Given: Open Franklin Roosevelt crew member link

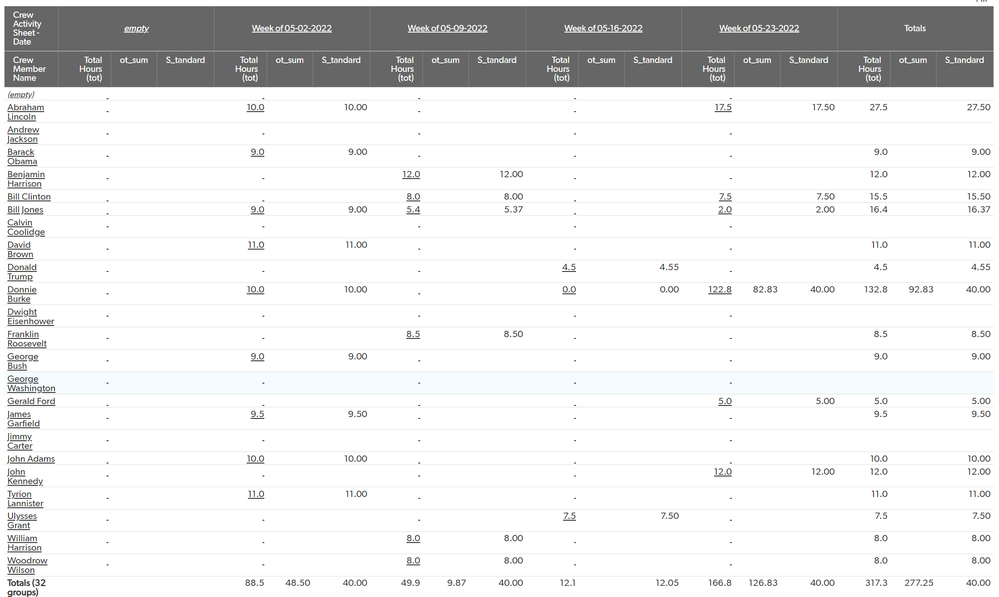Looking at the screenshot, I should 27,339.
